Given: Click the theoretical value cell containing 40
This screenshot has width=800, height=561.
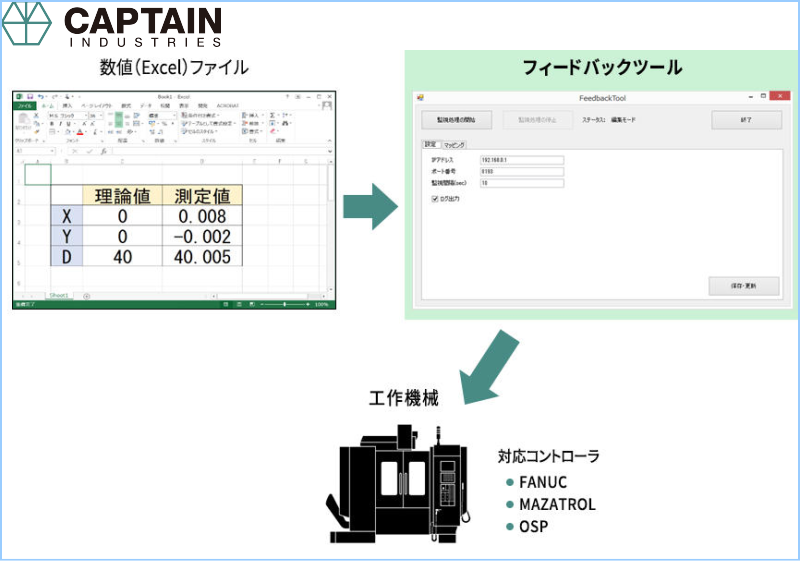Looking at the screenshot, I should pos(122,257).
